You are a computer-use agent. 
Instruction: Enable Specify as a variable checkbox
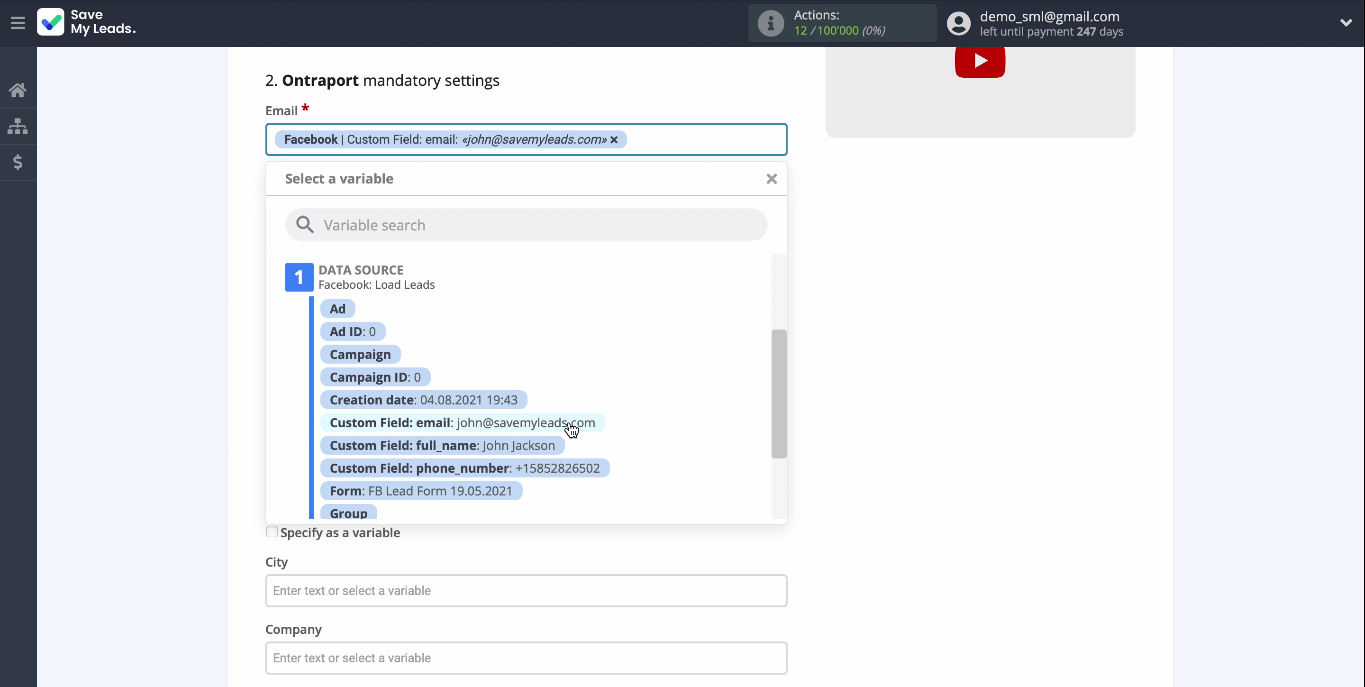(x=272, y=532)
